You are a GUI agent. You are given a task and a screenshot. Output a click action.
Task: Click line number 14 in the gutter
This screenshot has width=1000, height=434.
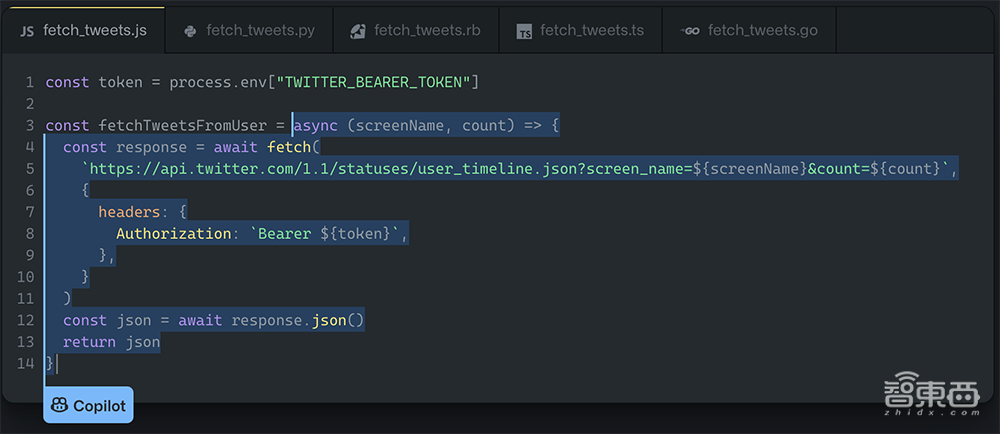26,363
